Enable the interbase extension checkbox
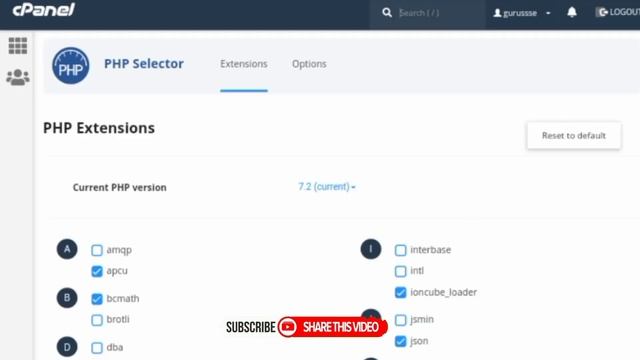Screen dimensions: 640x360 pos(400,250)
